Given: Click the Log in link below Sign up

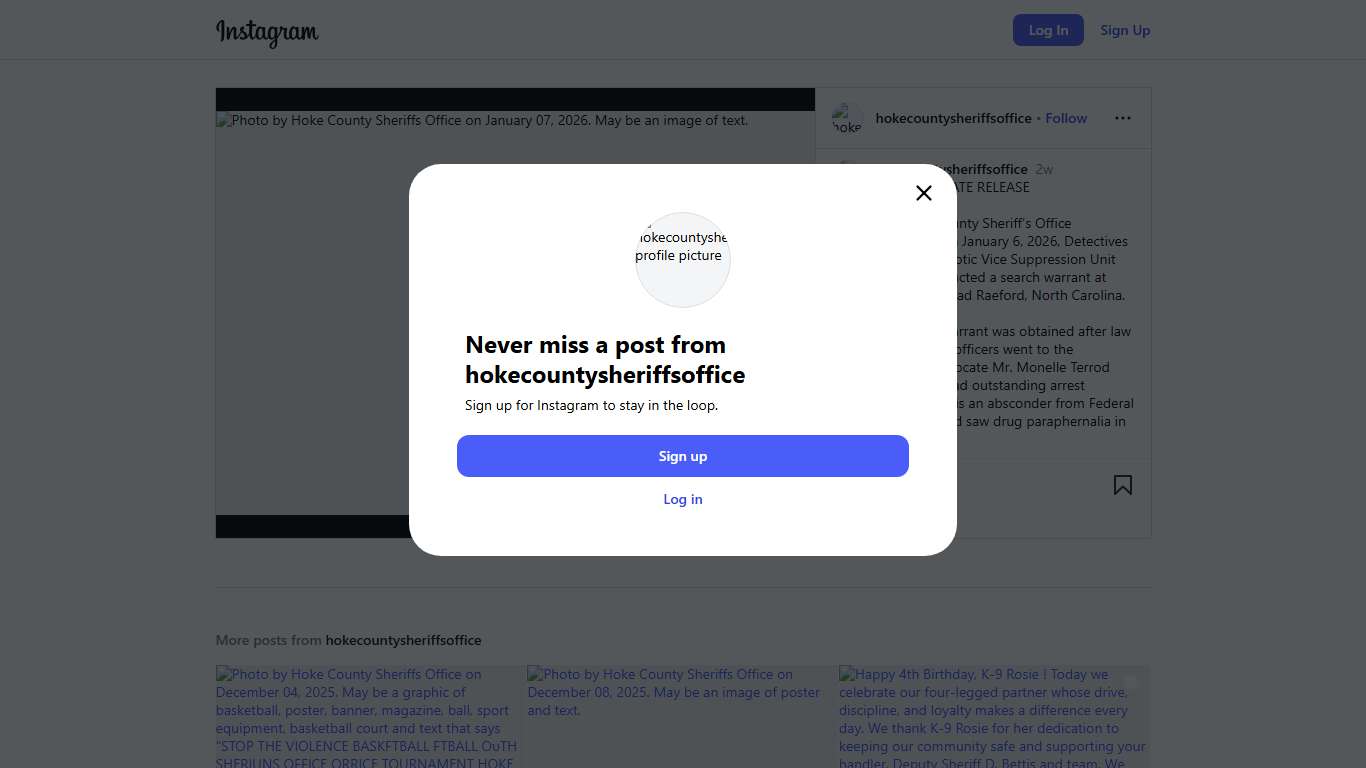Looking at the screenshot, I should tap(683, 499).
